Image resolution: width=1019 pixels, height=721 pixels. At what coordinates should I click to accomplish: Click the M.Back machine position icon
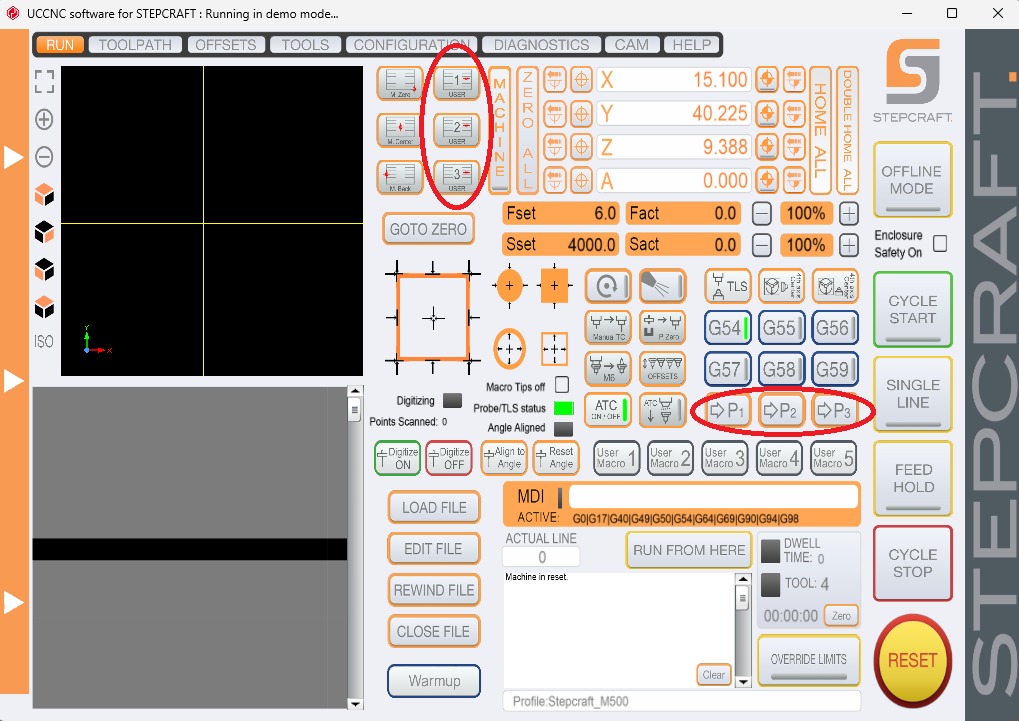pos(400,176)
